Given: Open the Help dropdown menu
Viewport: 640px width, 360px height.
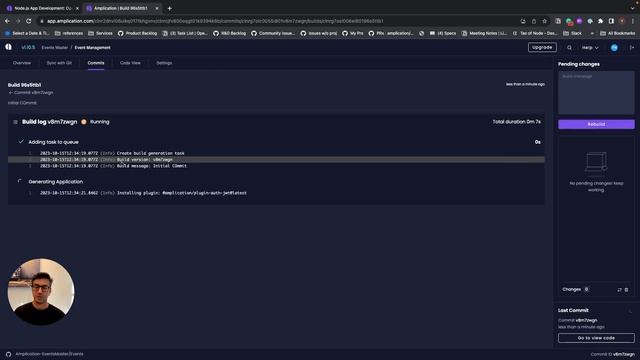Looking at the screenshot, I should 590,48.
